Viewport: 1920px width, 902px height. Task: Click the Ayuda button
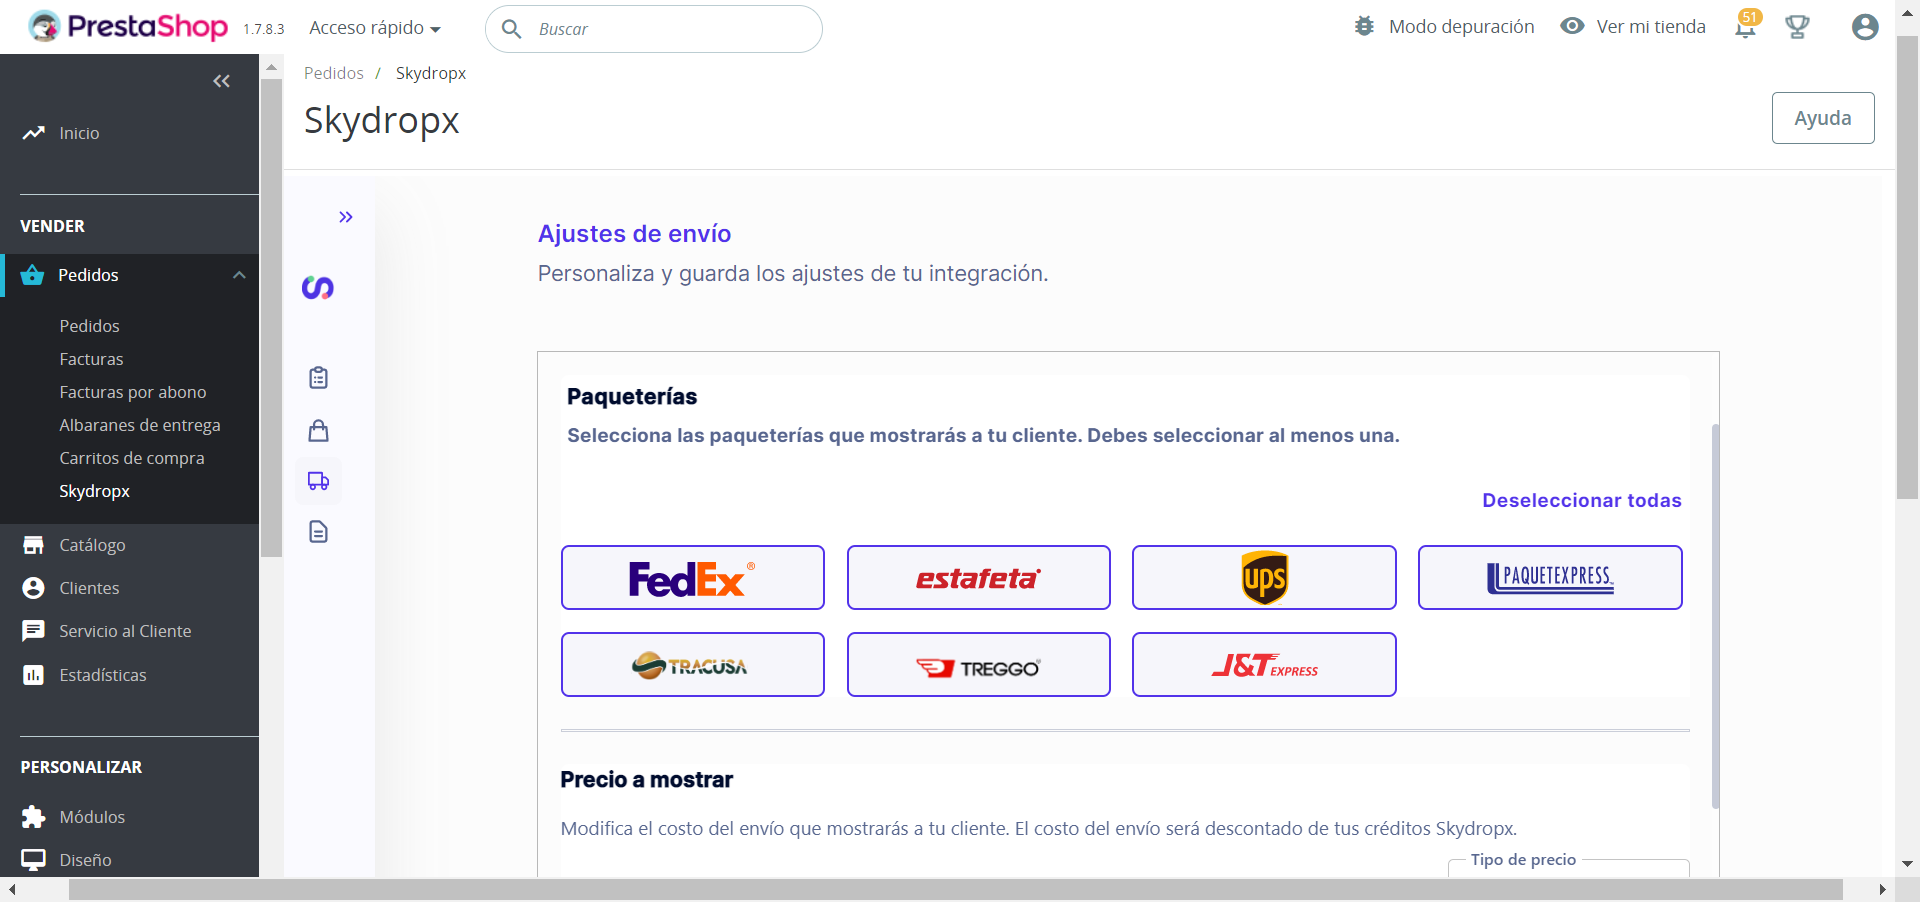point(1823,118)
